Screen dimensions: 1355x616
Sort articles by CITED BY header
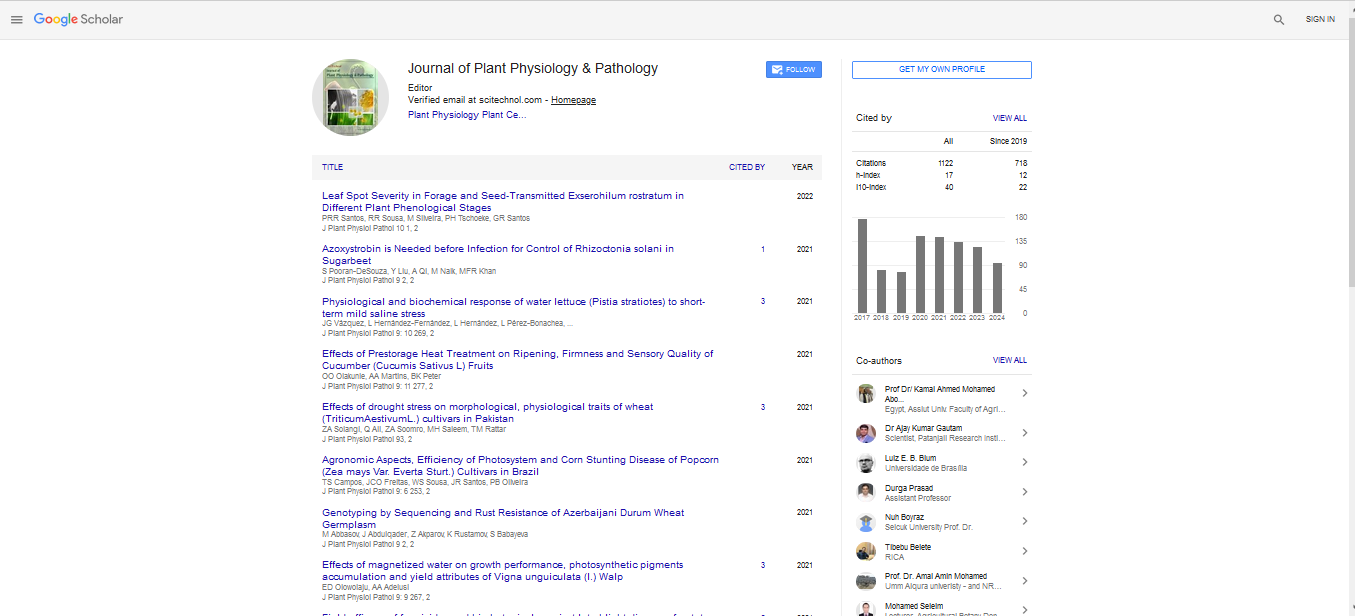[x=747, y=167]
